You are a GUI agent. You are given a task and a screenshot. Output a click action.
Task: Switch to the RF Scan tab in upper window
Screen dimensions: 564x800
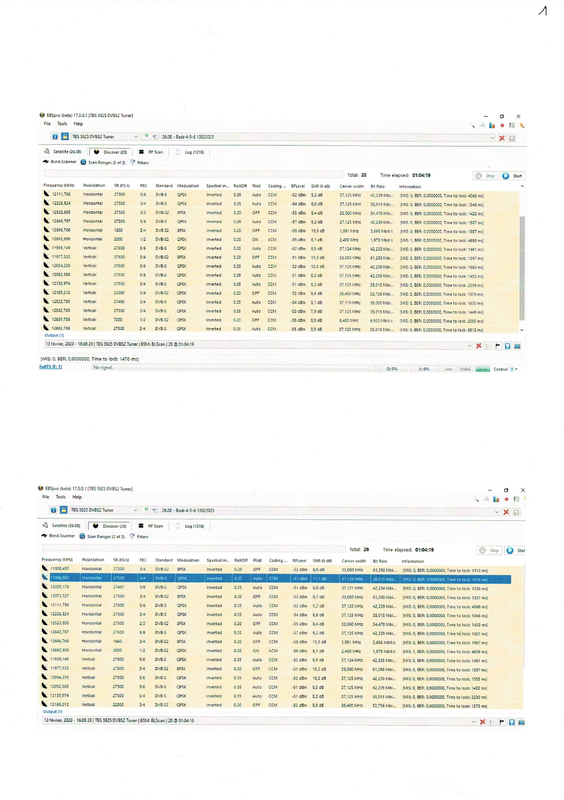(x=151, y=152)
